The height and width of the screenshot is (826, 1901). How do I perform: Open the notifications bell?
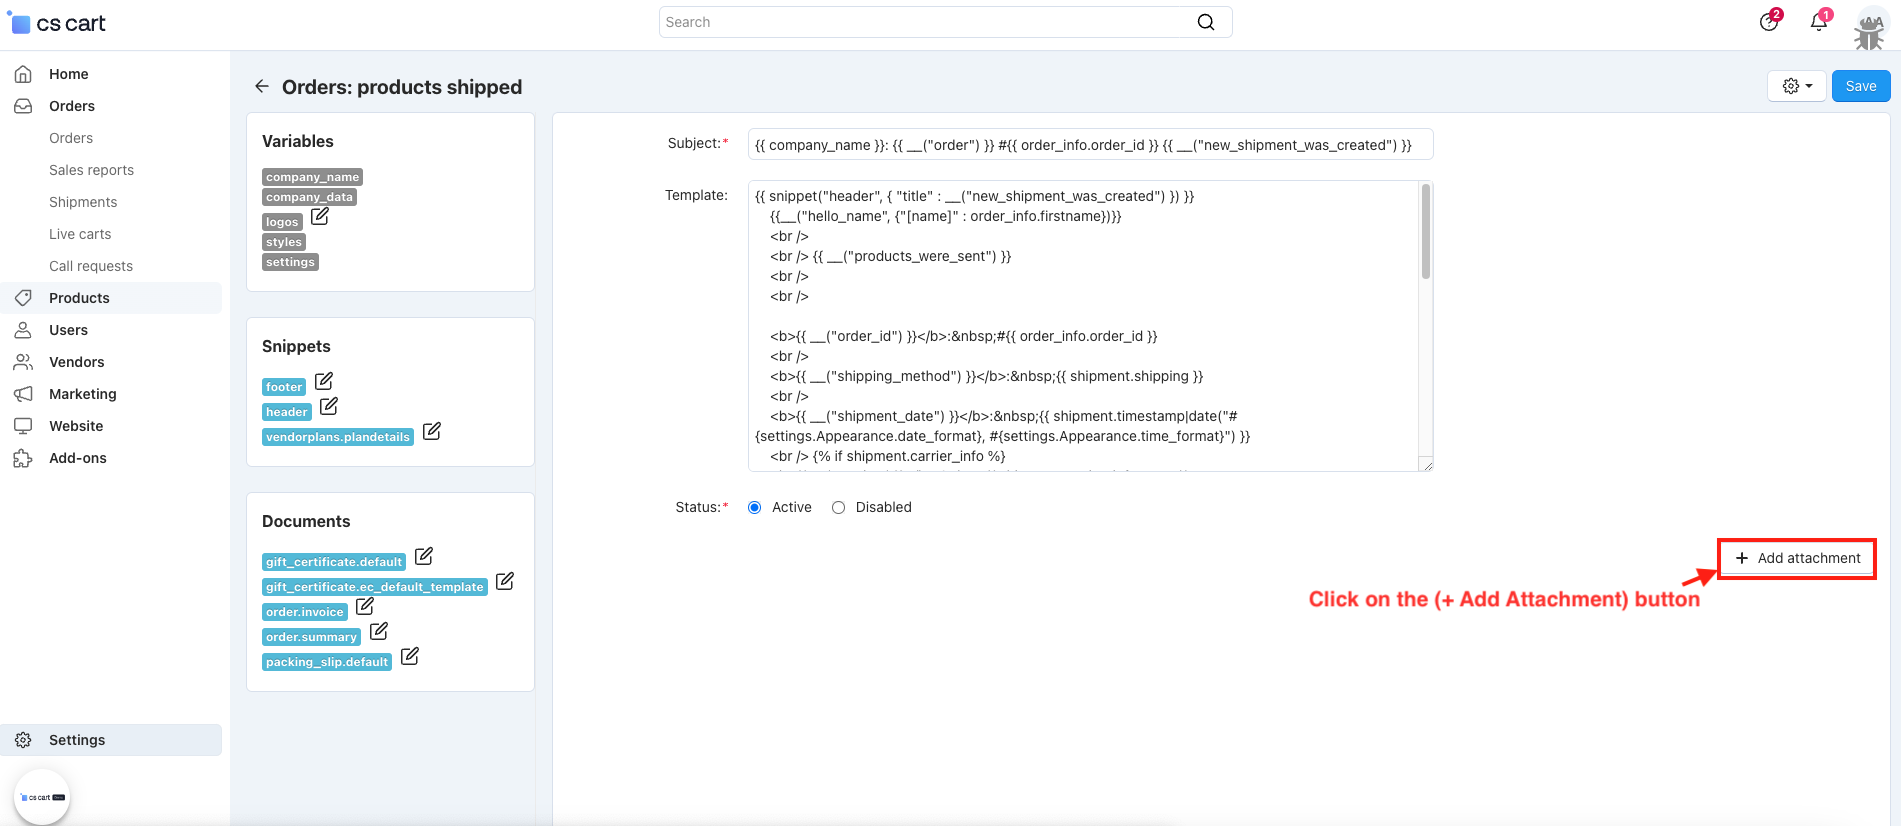point(1819,22)
